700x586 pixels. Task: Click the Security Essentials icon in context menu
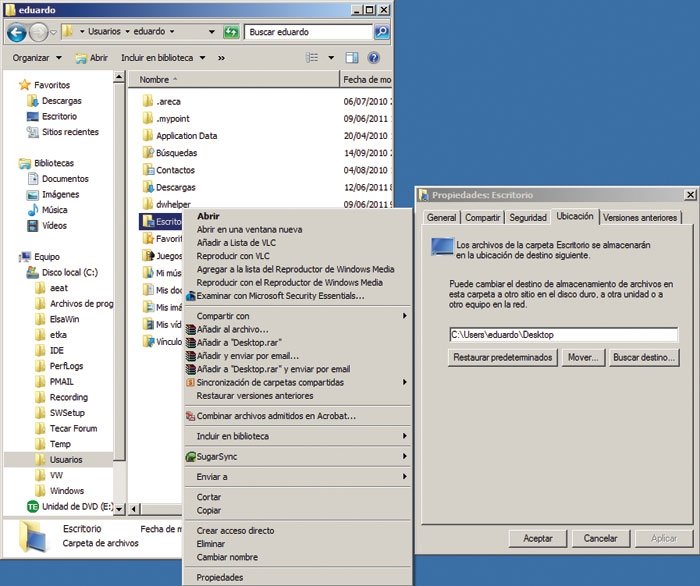191,296
